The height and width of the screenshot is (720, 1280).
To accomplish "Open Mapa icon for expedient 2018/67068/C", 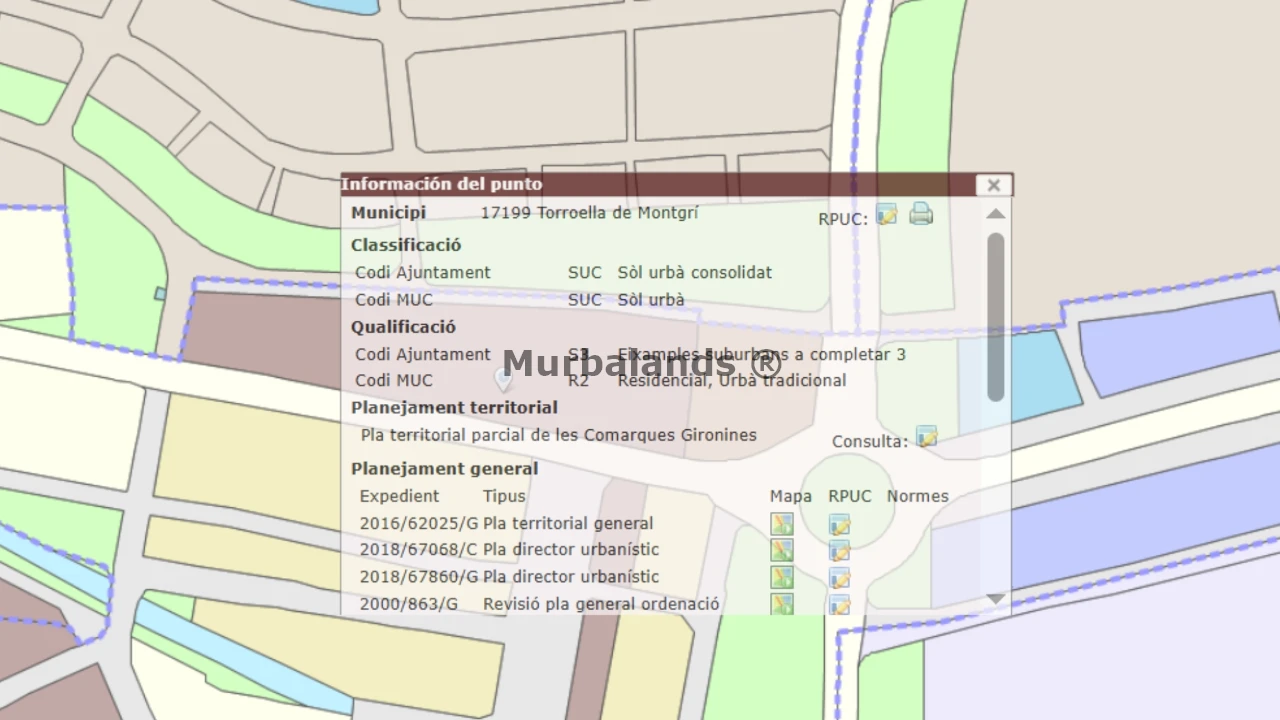I will coord(782,550).
